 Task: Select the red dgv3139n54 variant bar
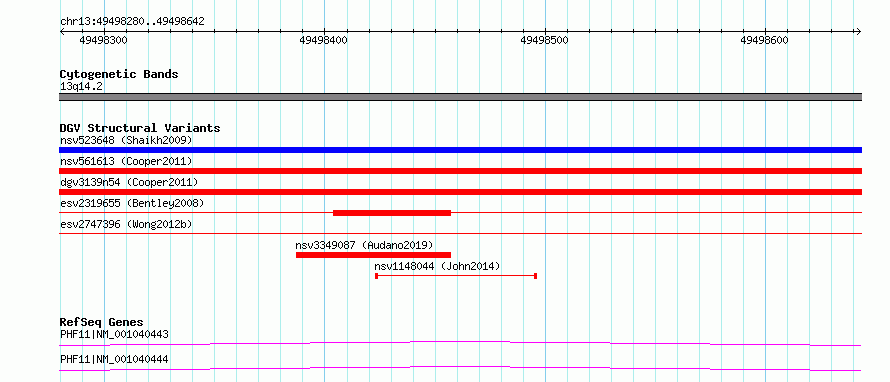coord(460,192)
